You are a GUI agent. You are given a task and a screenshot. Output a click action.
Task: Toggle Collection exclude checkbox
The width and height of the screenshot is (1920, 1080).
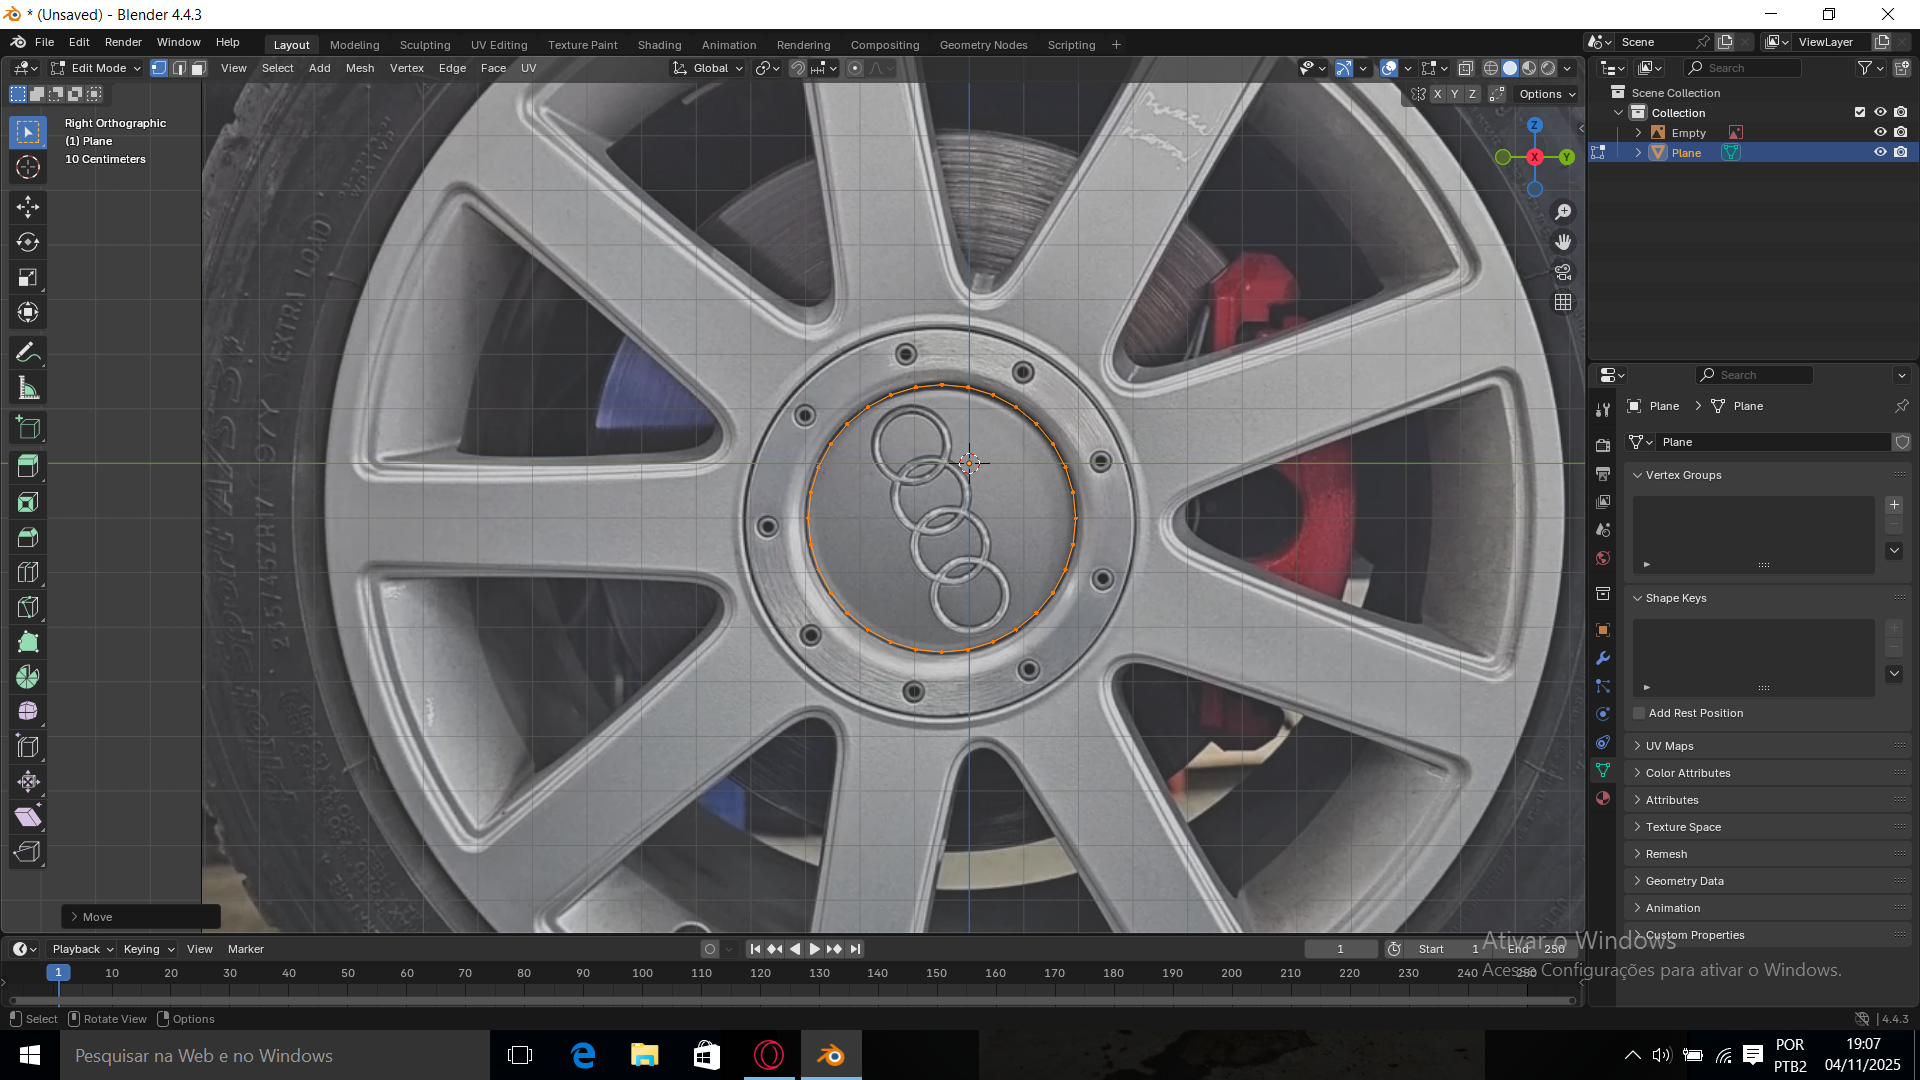(x=1860, y=112)
